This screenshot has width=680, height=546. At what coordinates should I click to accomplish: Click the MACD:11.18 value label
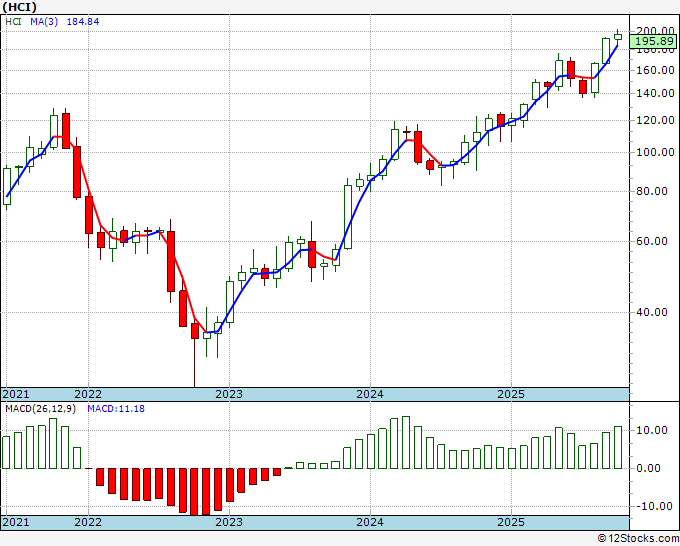(116, 409)
